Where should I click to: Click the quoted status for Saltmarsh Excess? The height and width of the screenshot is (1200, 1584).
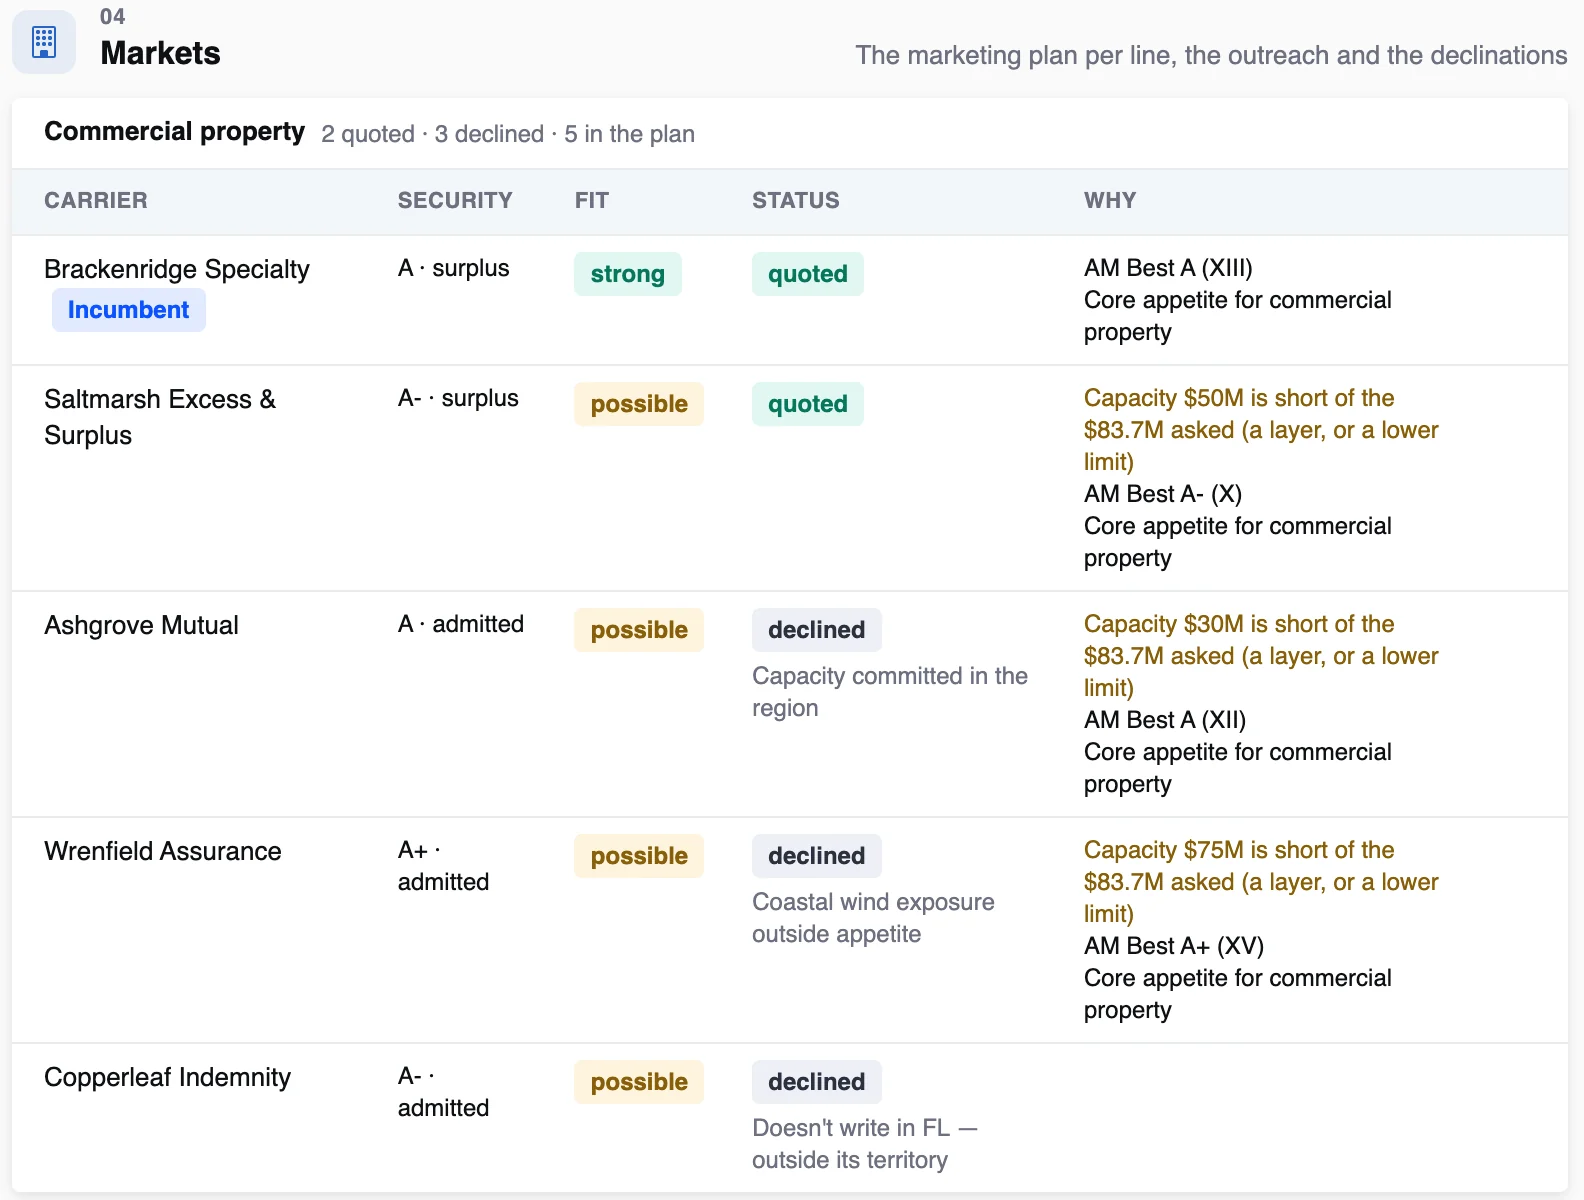tap(808, 404)
